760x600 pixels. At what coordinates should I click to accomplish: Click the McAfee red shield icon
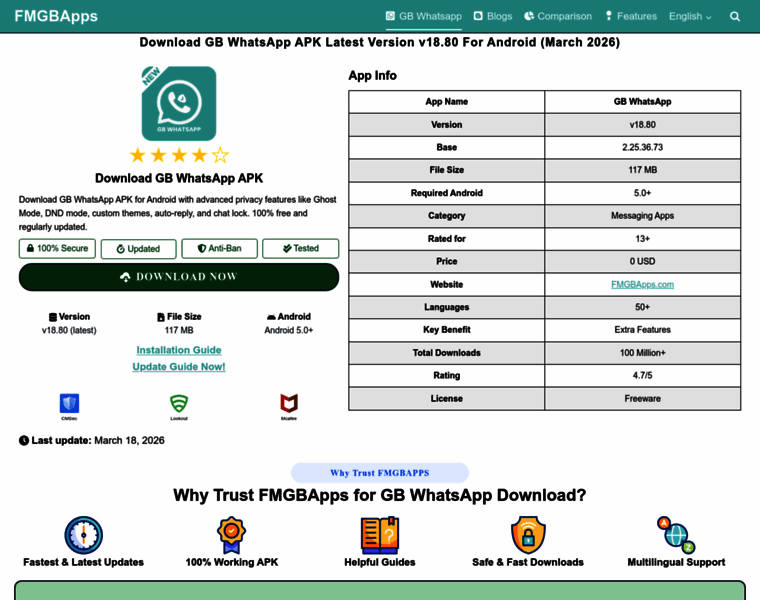289,403
